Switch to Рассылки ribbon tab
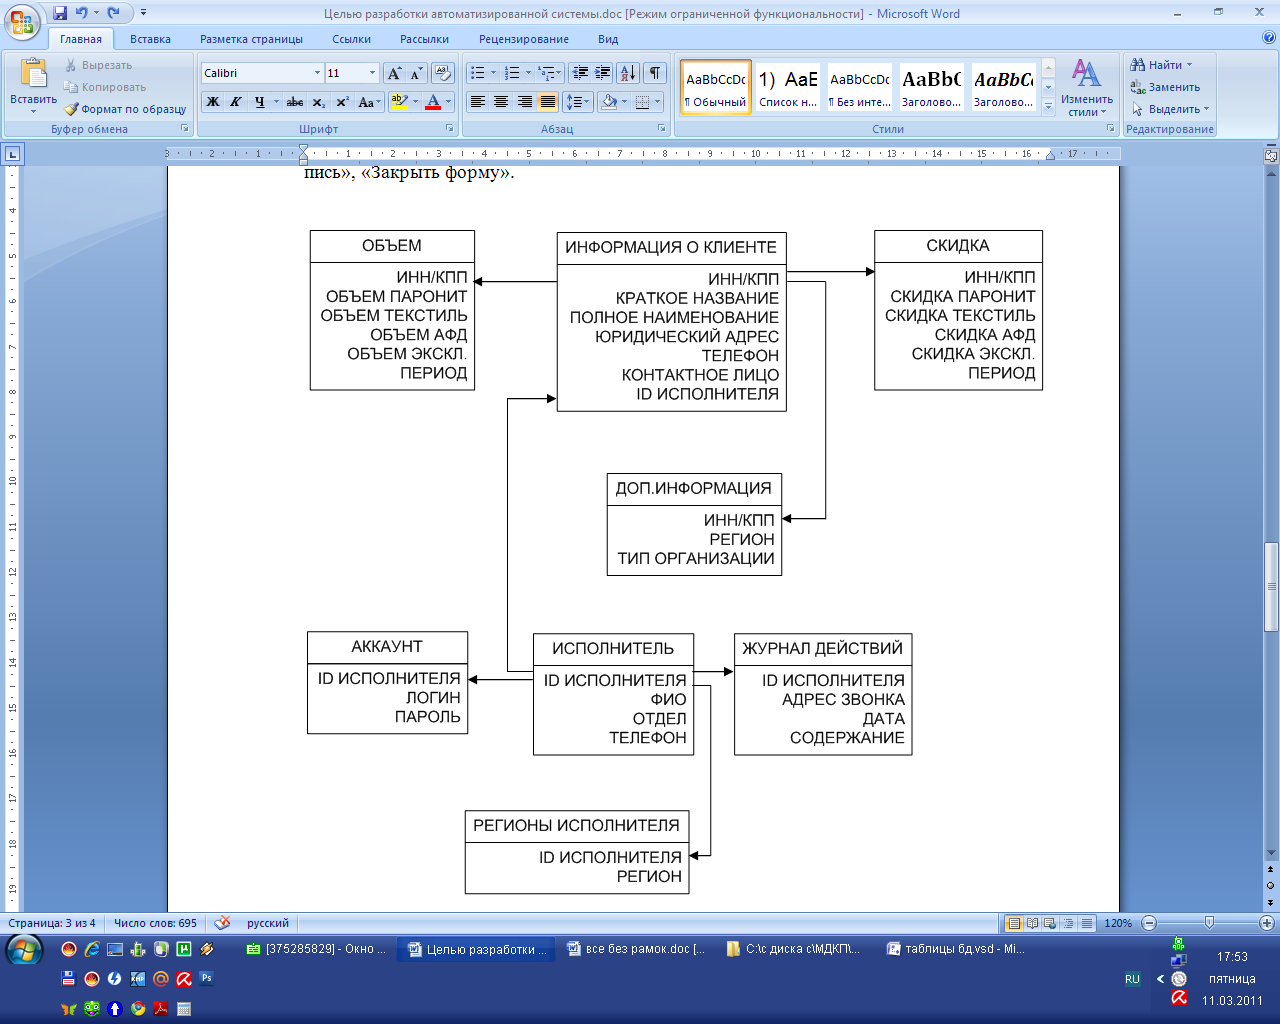Image resolution: width=1280 pixels, height=1024 pixels. [424, 39]
